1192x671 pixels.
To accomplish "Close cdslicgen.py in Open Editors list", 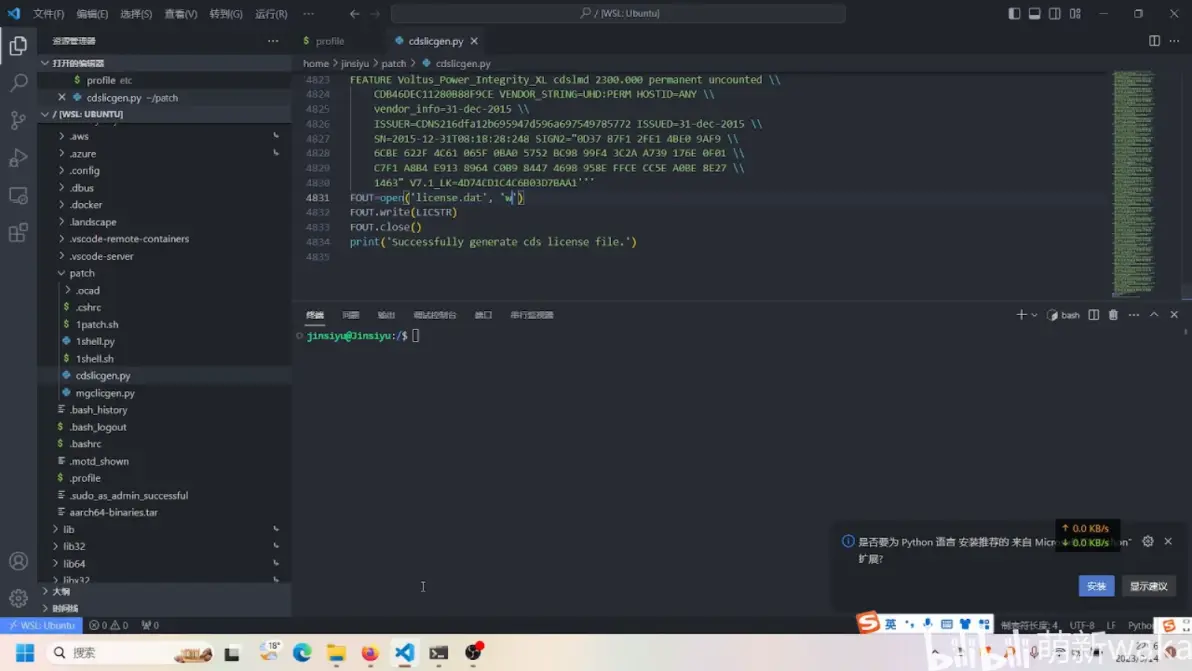I will [x=62, y=97].
